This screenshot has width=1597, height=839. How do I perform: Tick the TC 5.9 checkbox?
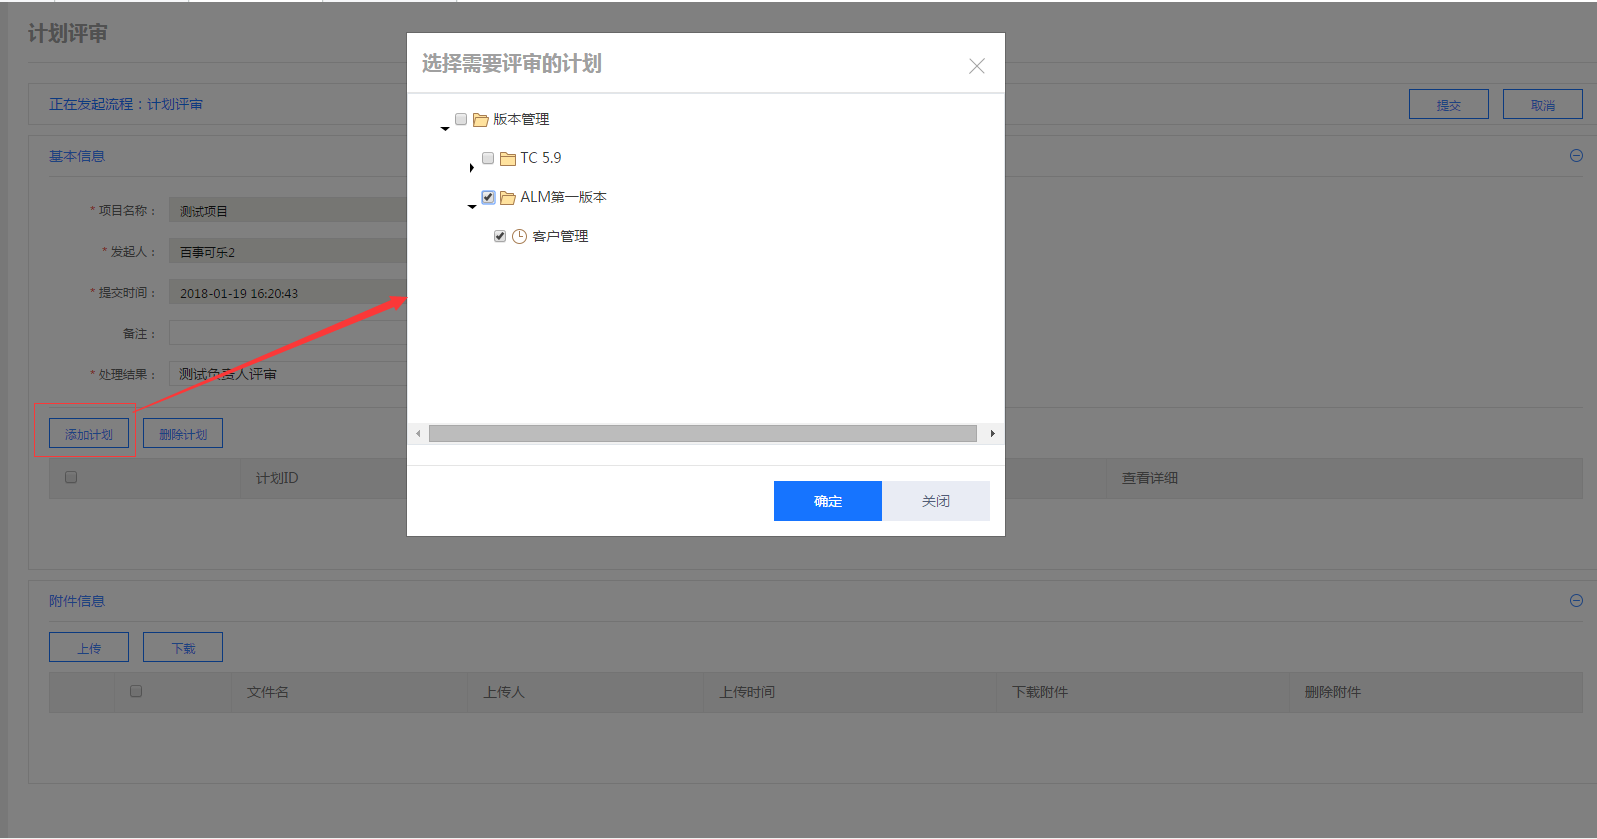click(488, 158)
